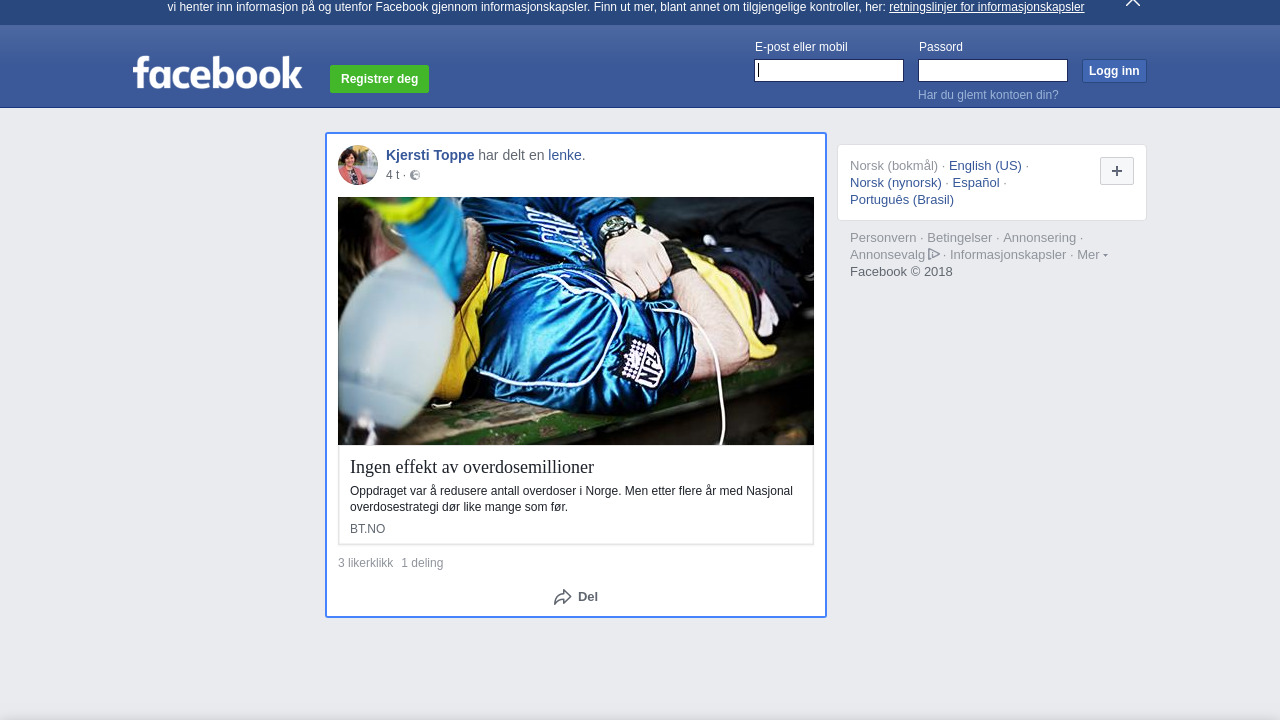Screen dimensions: 1280x720
Task: Open the Informasjonskapsler footer link
Action: pos(1008,254)
